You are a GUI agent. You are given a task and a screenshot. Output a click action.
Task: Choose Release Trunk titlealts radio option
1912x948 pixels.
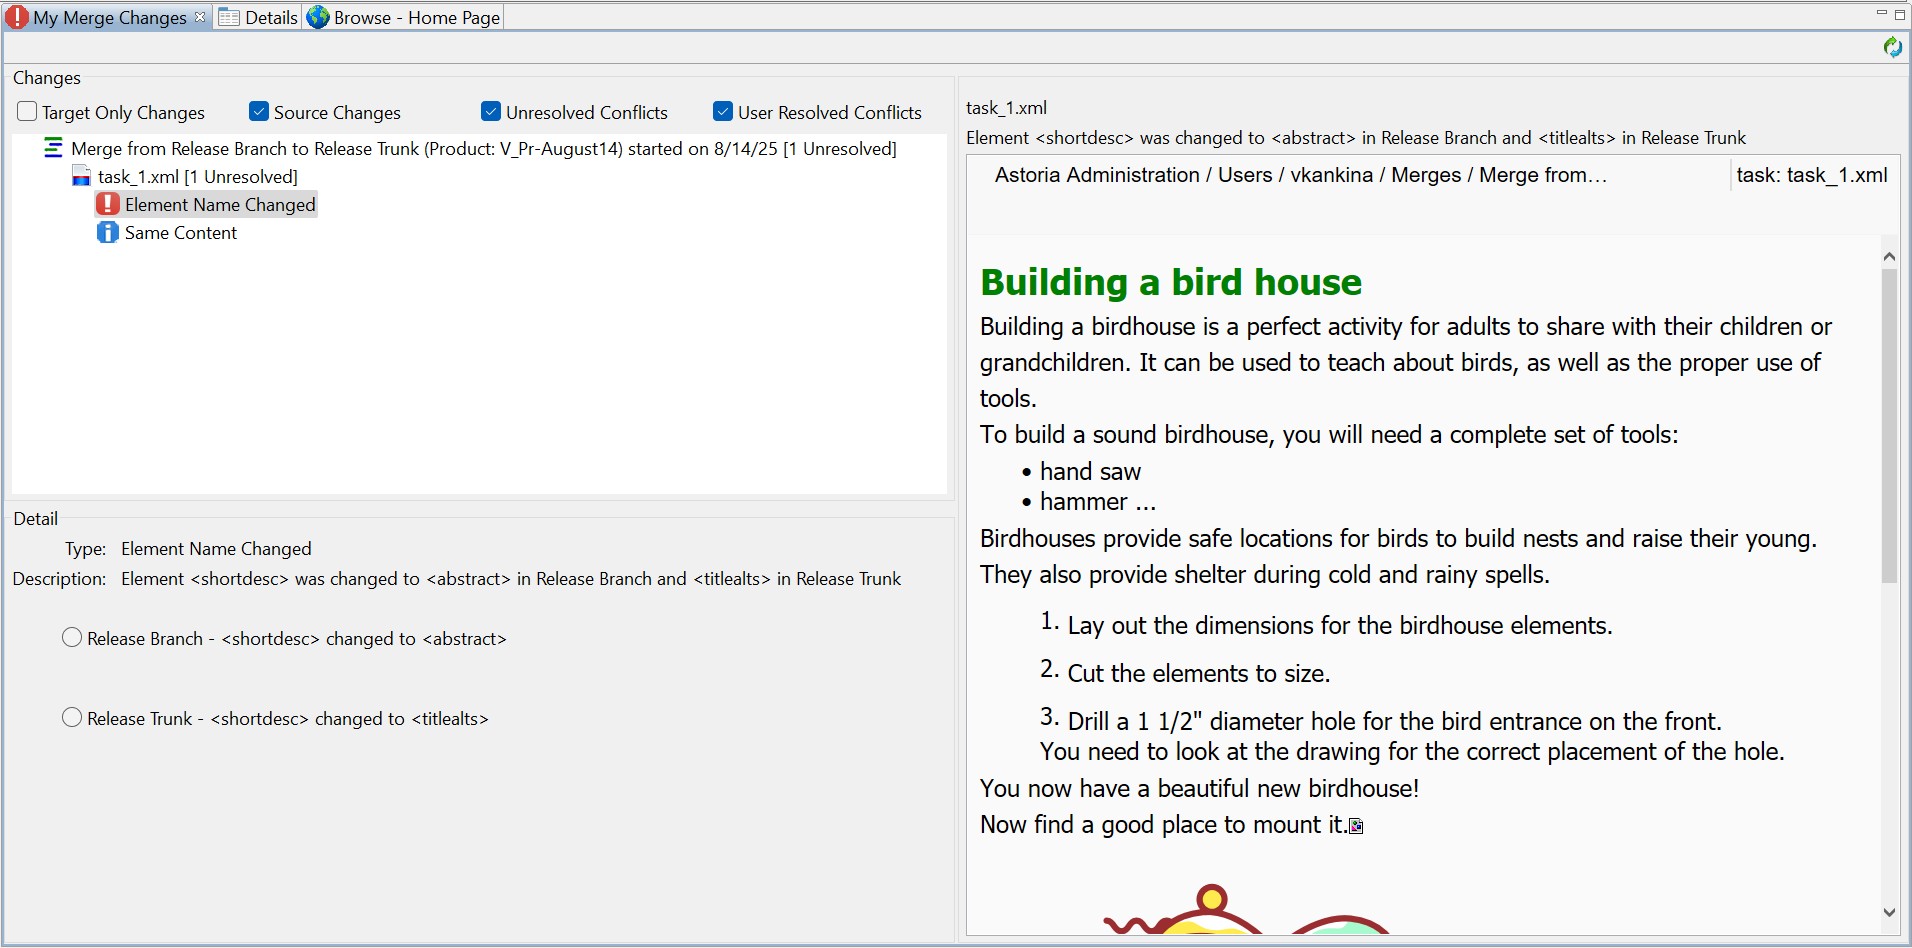pos(72,718)
